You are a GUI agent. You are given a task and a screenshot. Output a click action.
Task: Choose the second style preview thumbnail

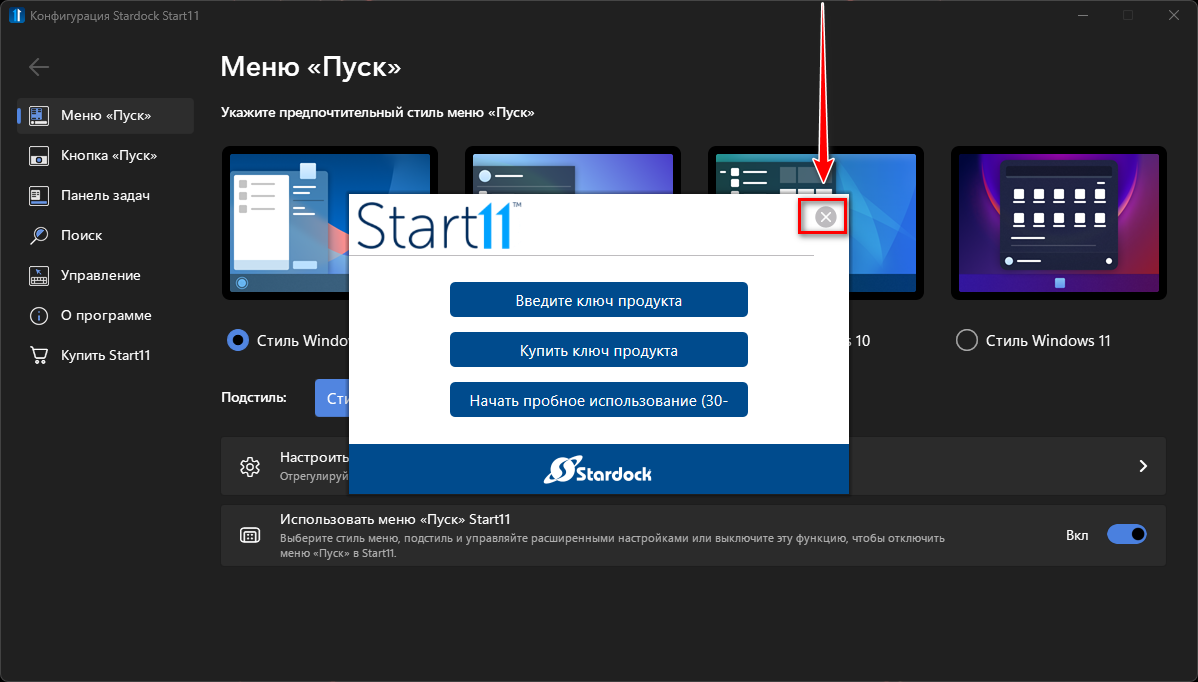coord(572,170)
